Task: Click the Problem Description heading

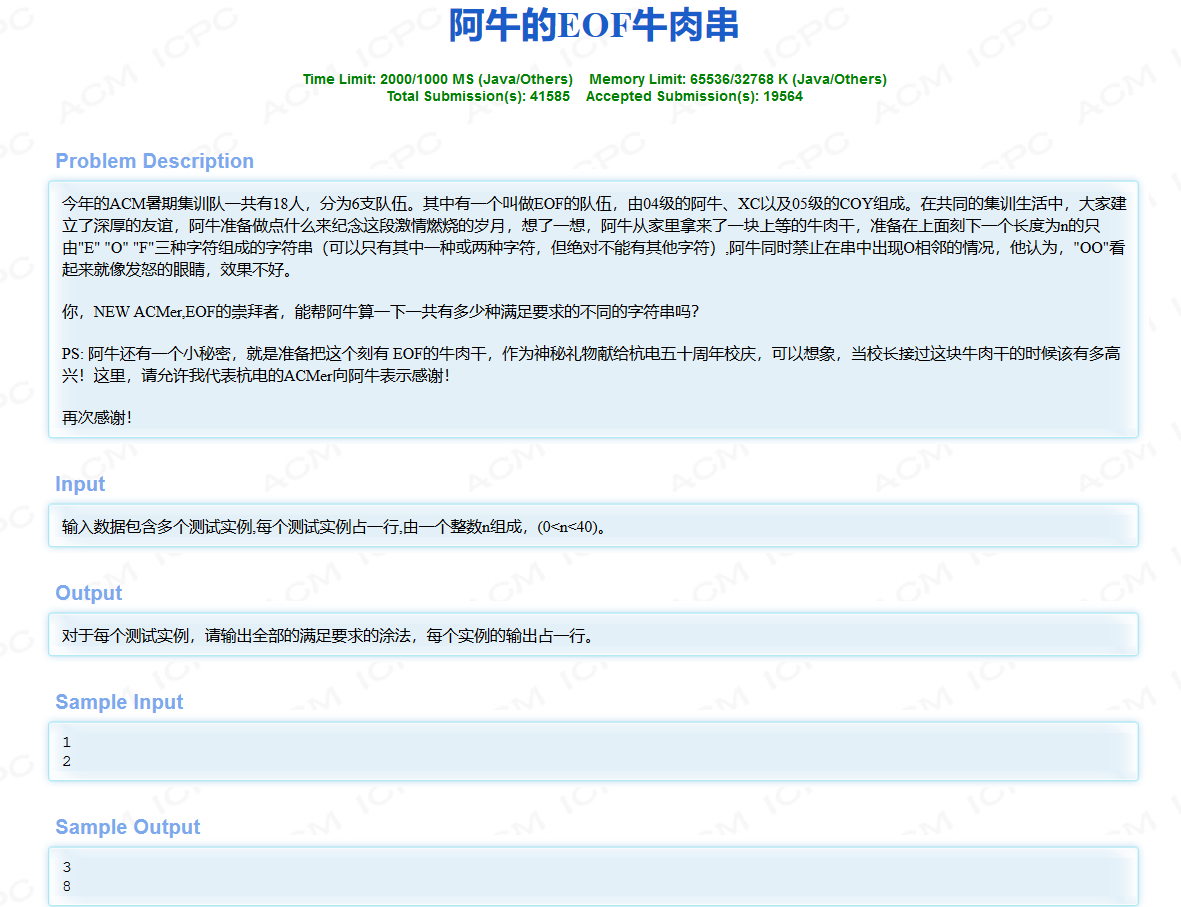Action: click(x=154, y=161)
